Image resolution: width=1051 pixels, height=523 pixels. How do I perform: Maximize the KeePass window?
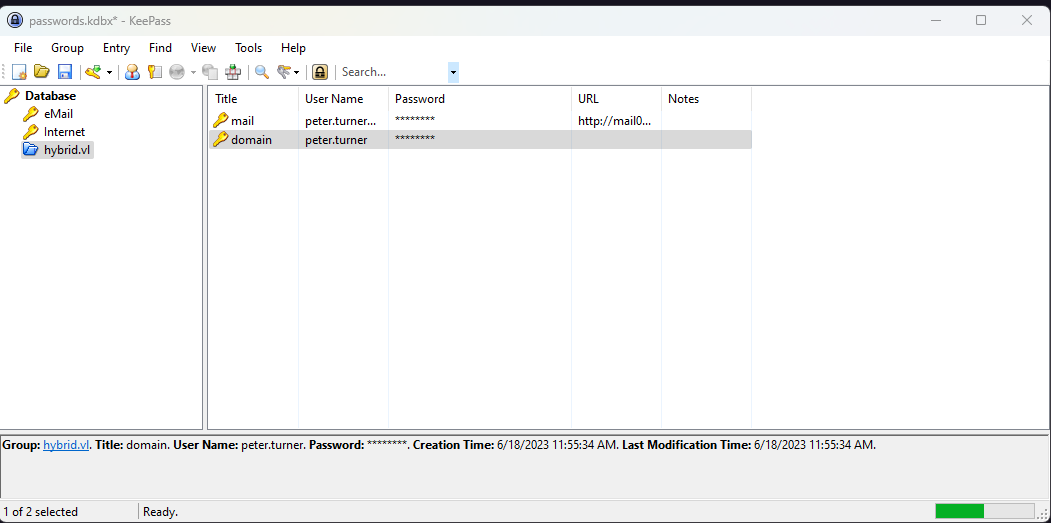(981, 20)
